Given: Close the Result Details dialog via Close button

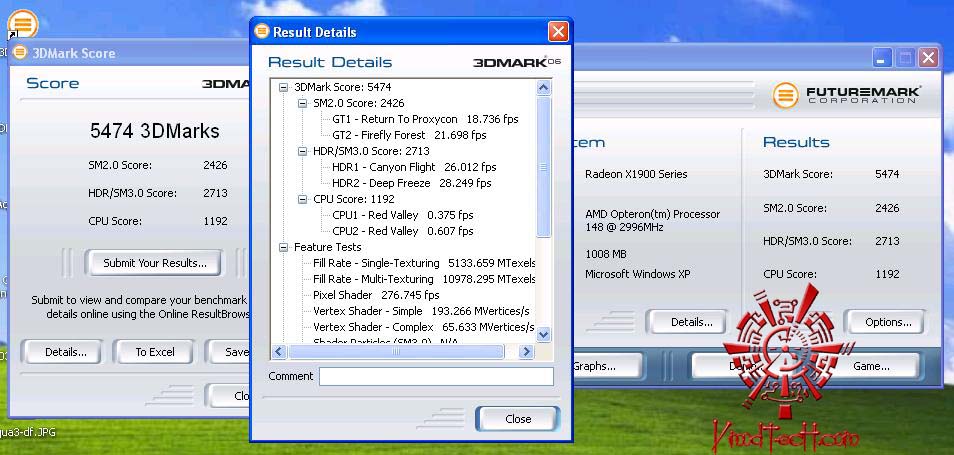Looking at the screenshot, I should pos(518,419).
